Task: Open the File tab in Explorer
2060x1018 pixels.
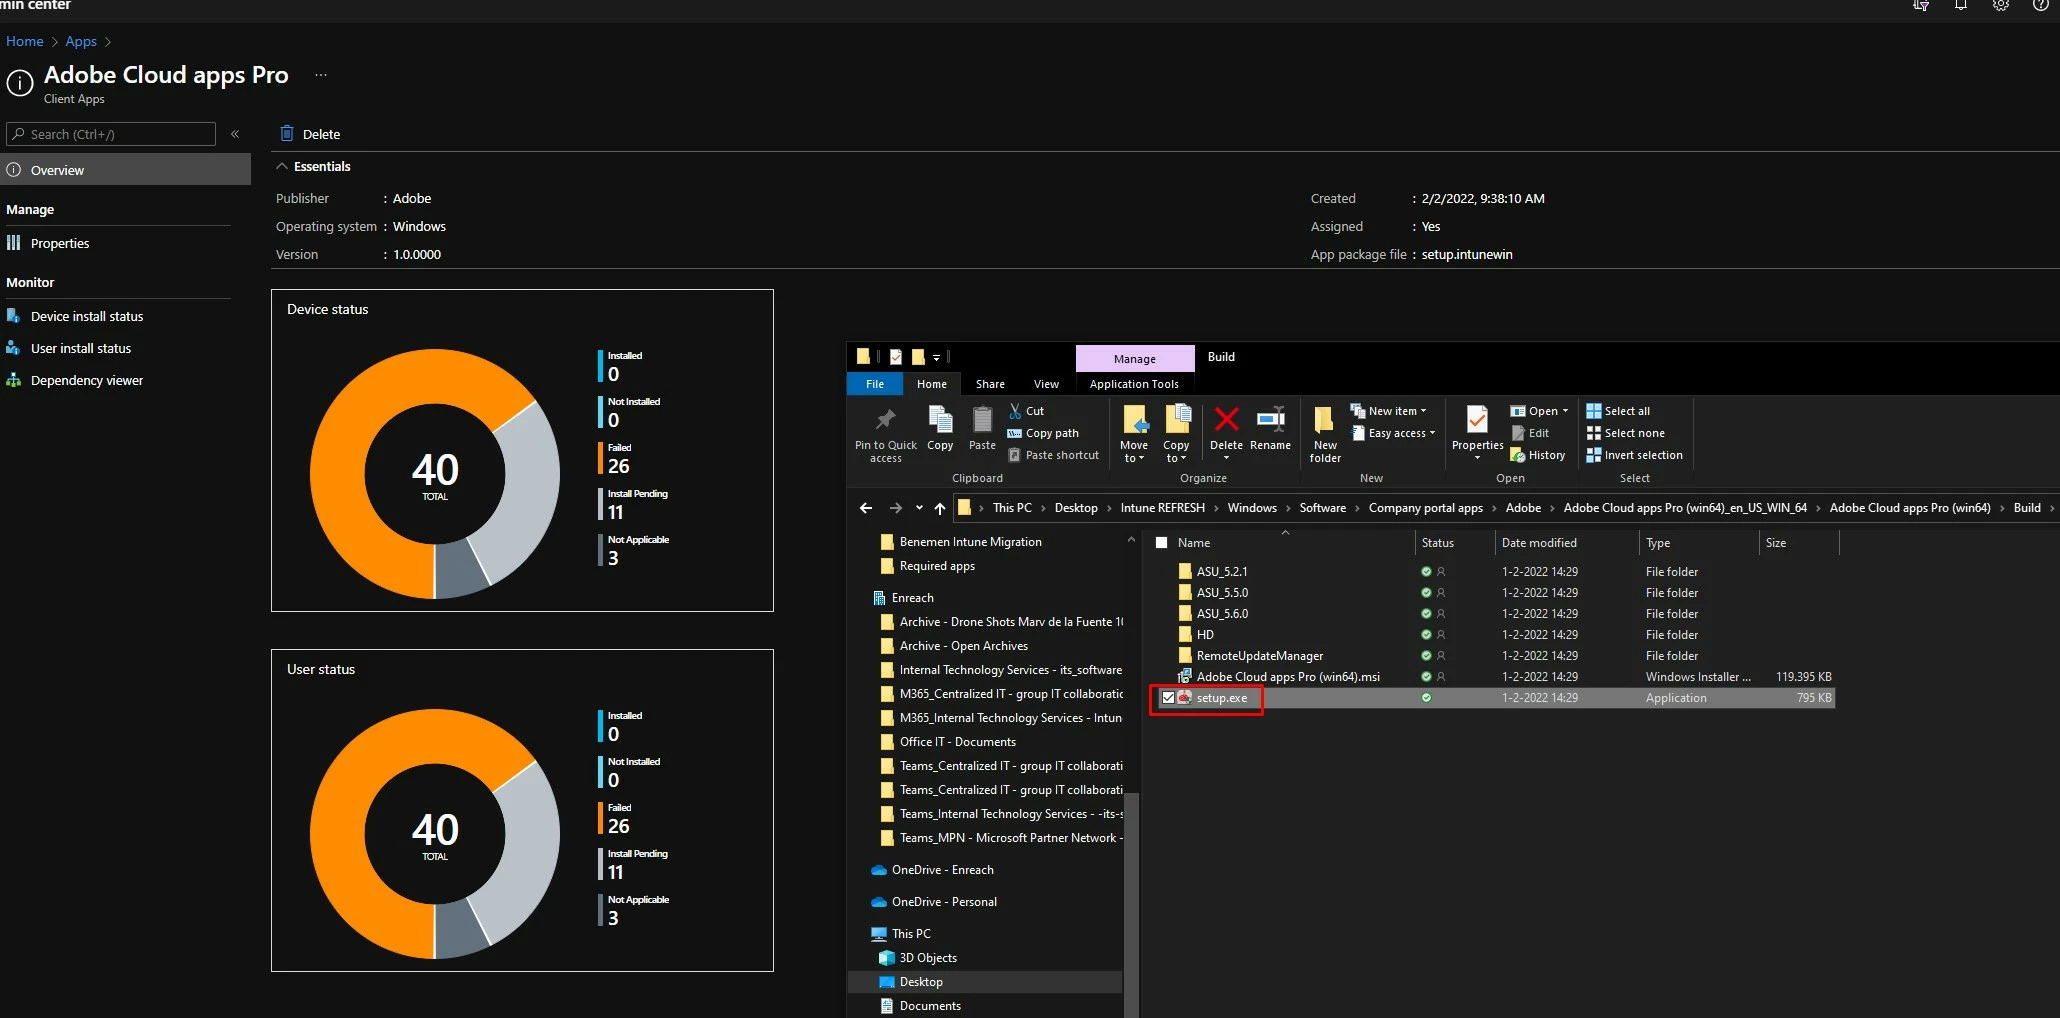Action: [x=875, y=384]
